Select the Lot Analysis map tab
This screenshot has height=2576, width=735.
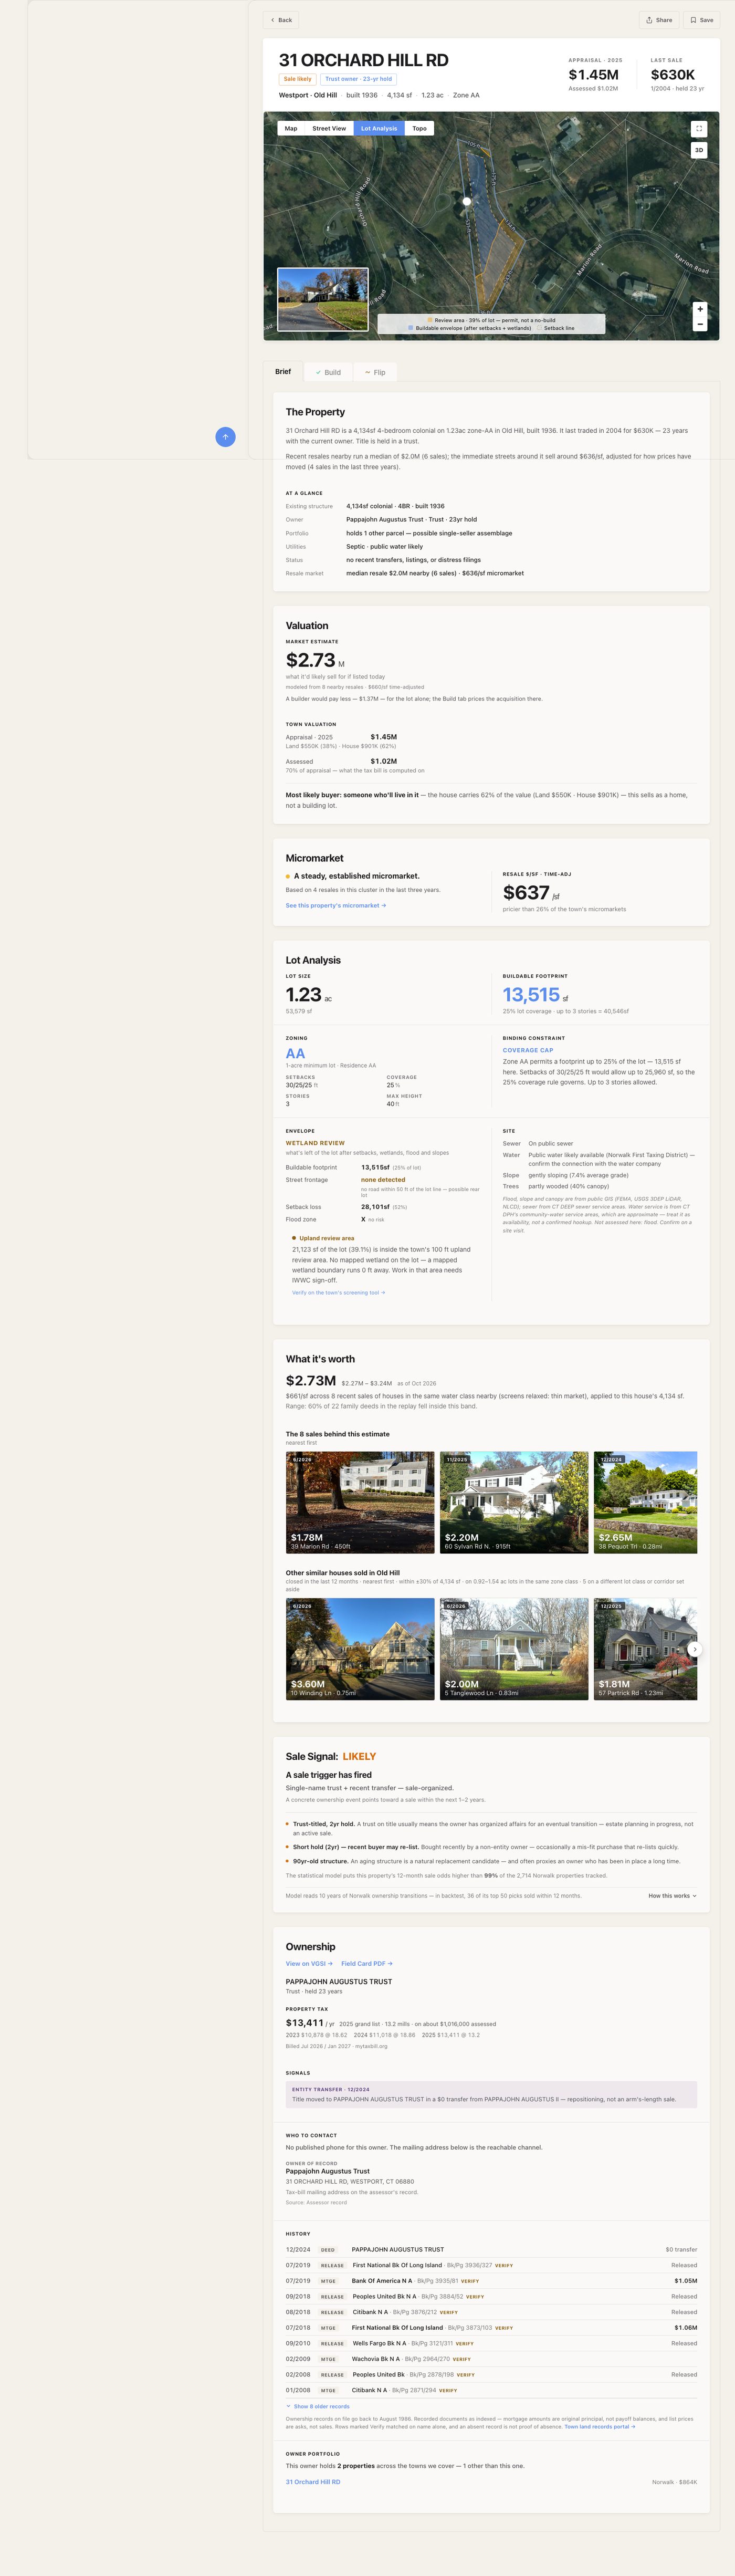[379, 128]
